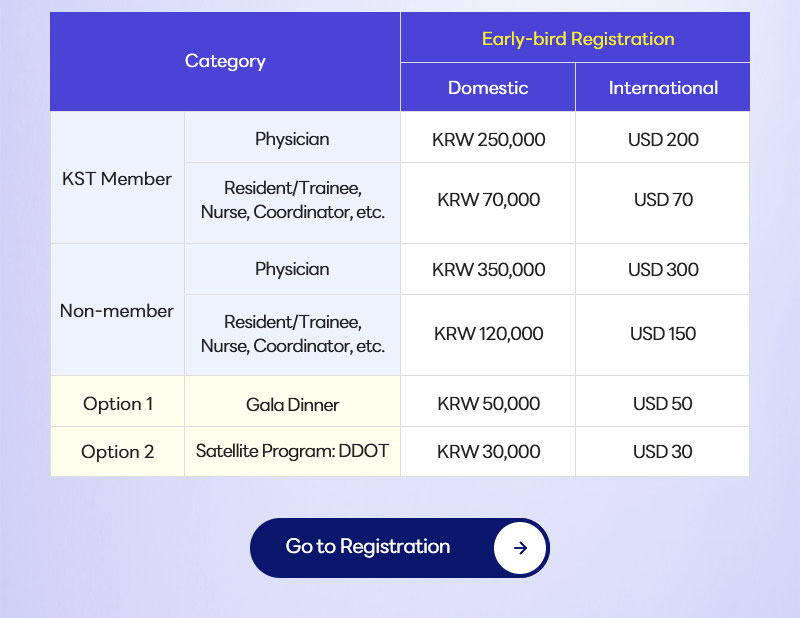
Task: Click the Category column header
Action: [x=225, y=61]
